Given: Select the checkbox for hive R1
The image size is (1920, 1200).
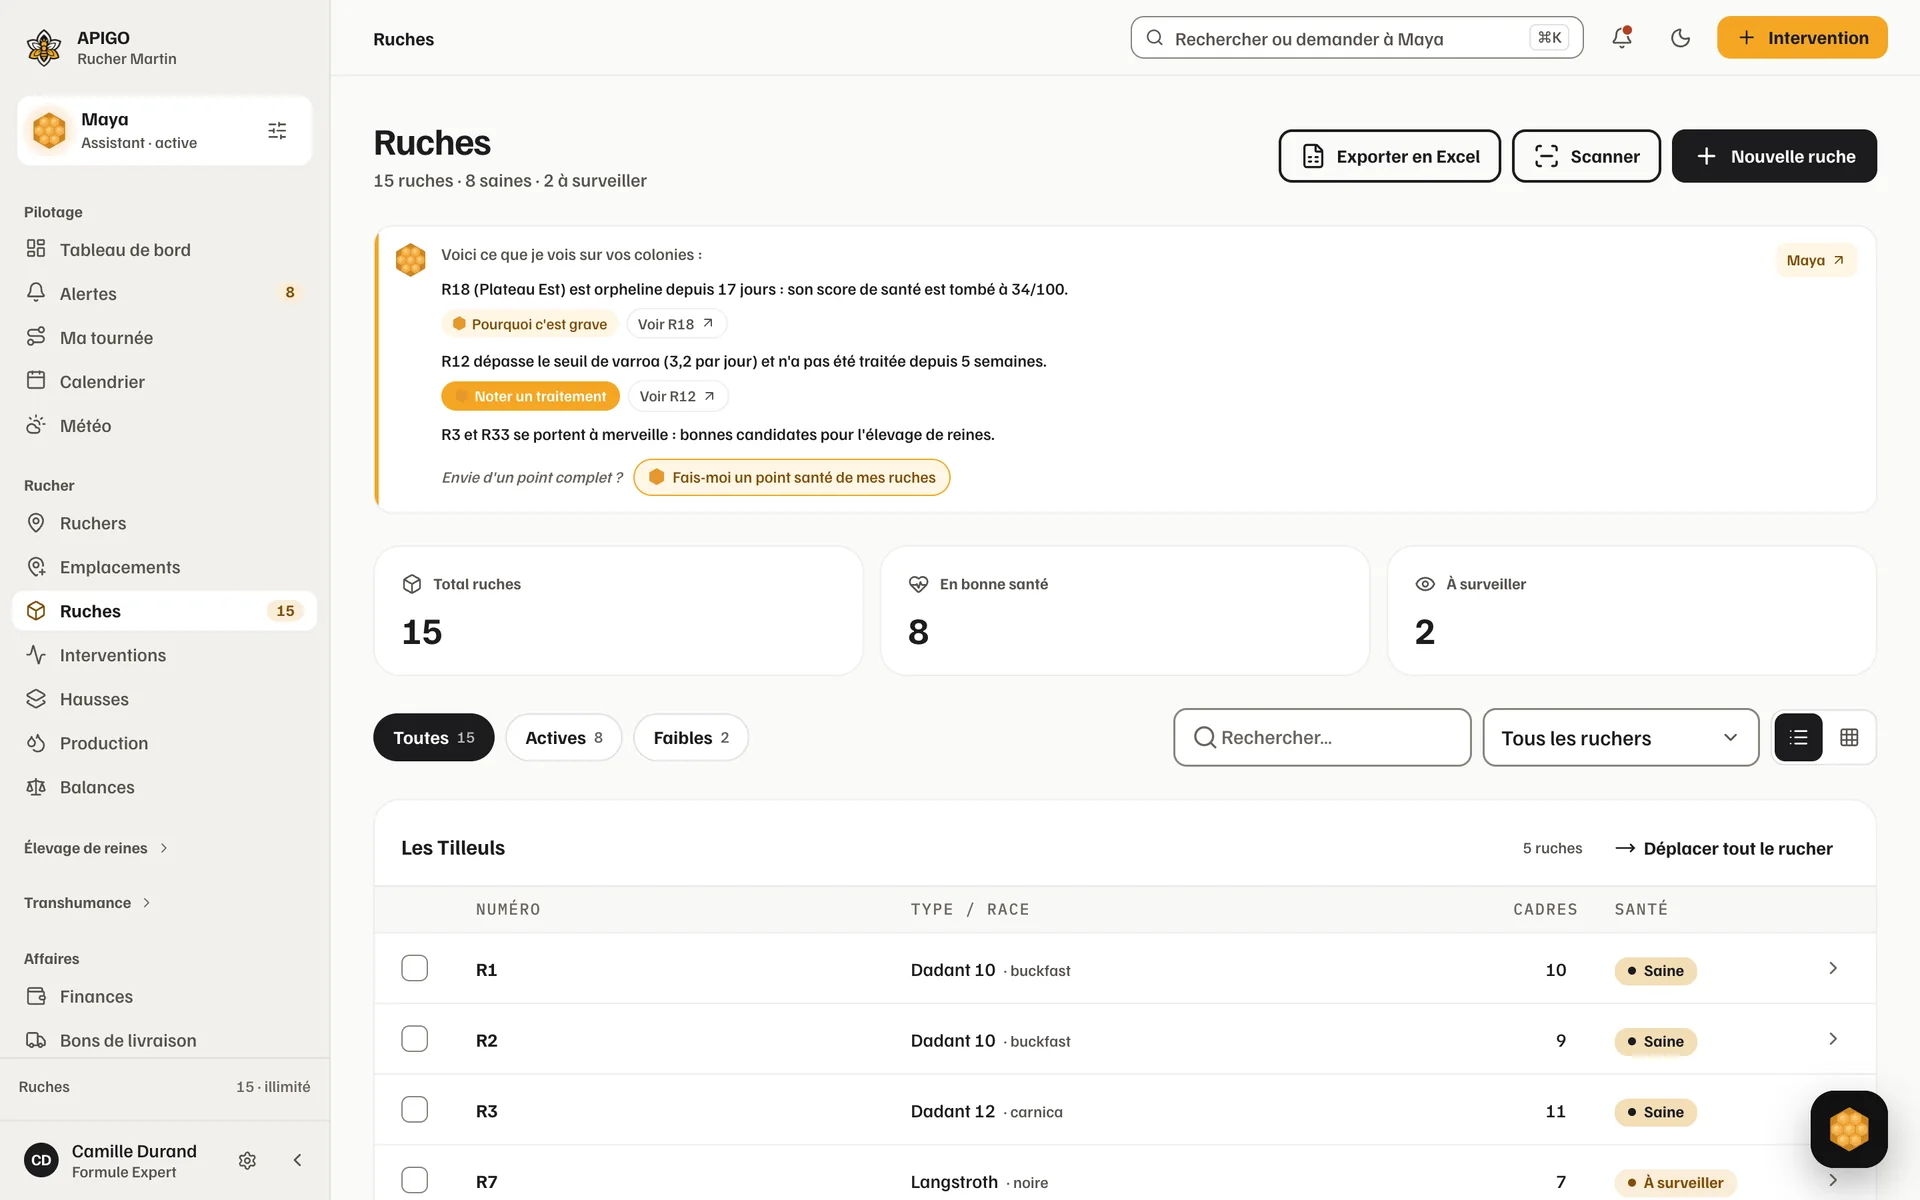Looking at the screenshot, I should tap(414, 968).
